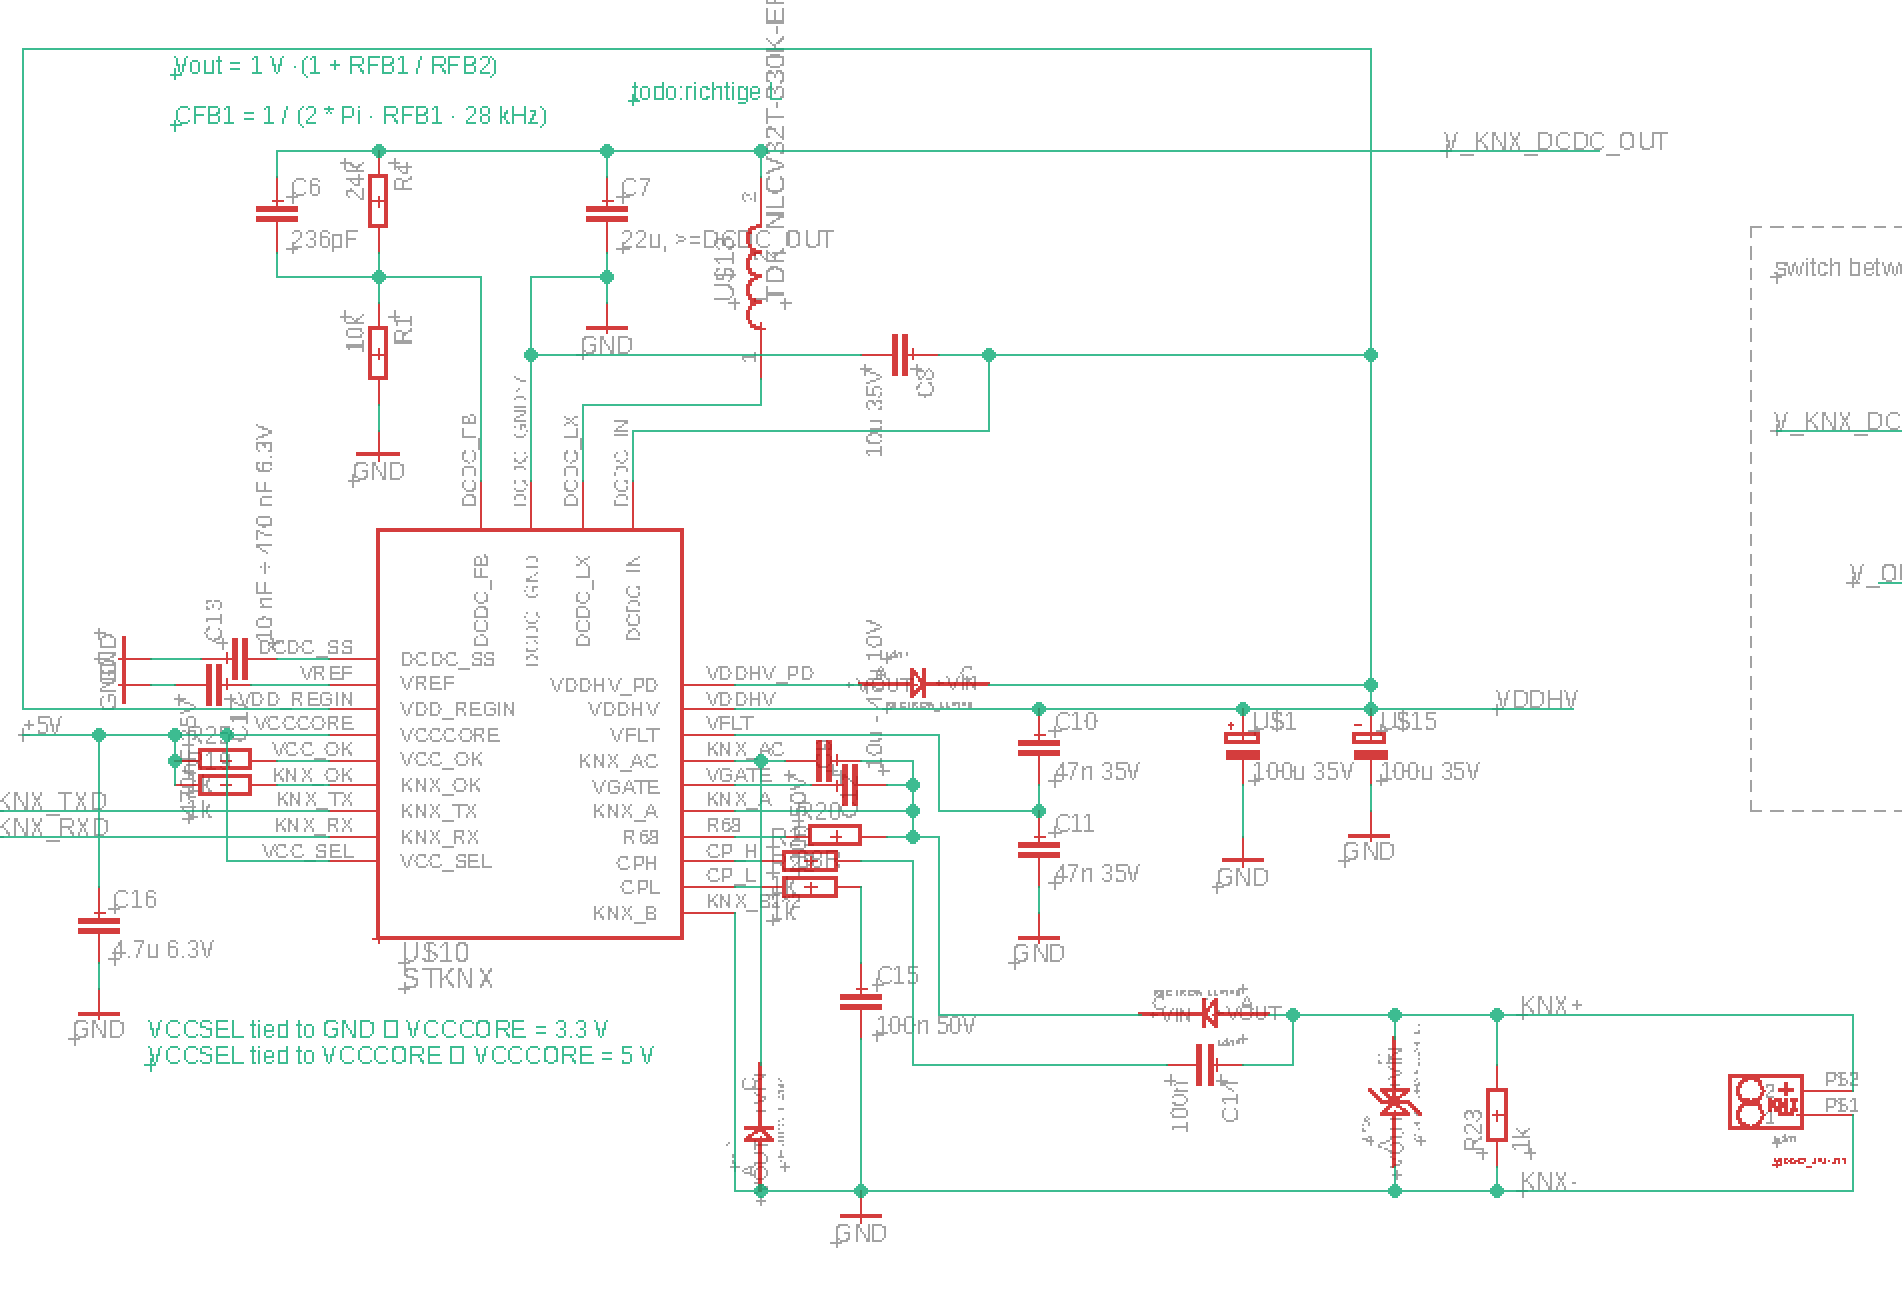Select the R1 10k resistor symbol
This screenshot has width=1902, height=1308.
[x=378, y=353]
